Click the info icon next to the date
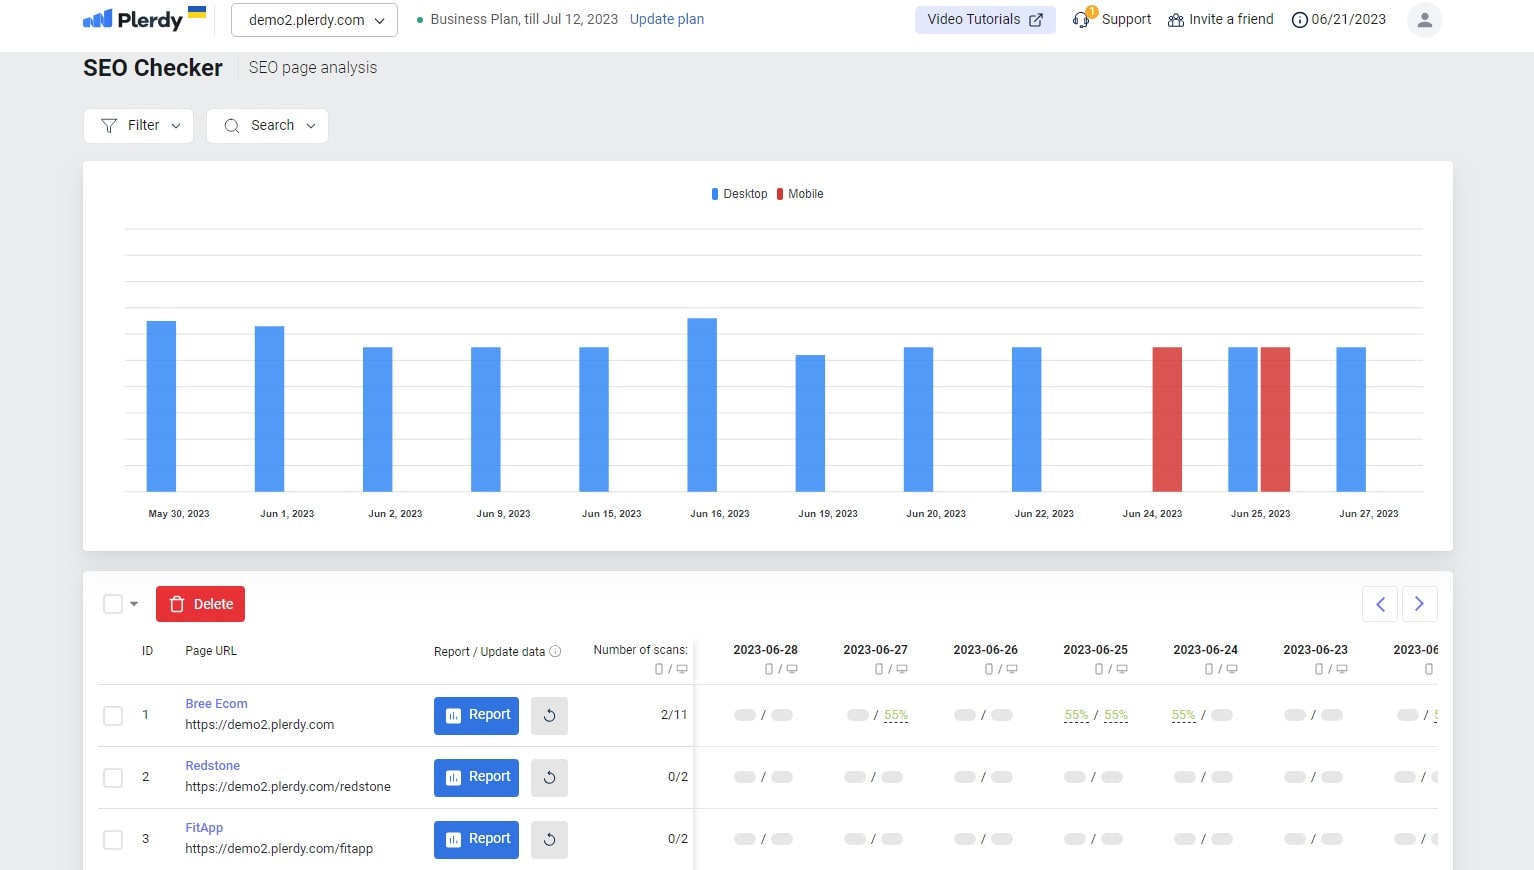1534x870 pixels. [x=1298, y=19]
